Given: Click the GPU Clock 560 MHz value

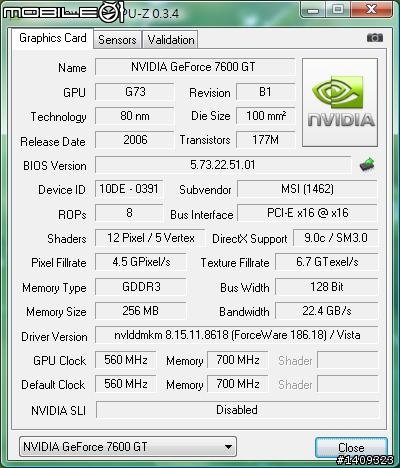Looking at the screenshot, I should coord(126,360).
